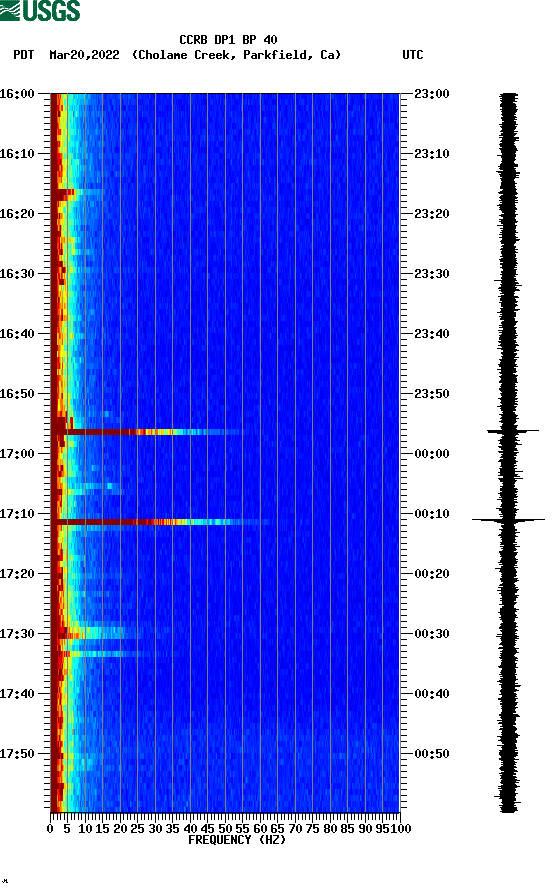Click the '00:30' UTC time label
Image resolution: width=552 pixels, height=892 pixels.
432,634
